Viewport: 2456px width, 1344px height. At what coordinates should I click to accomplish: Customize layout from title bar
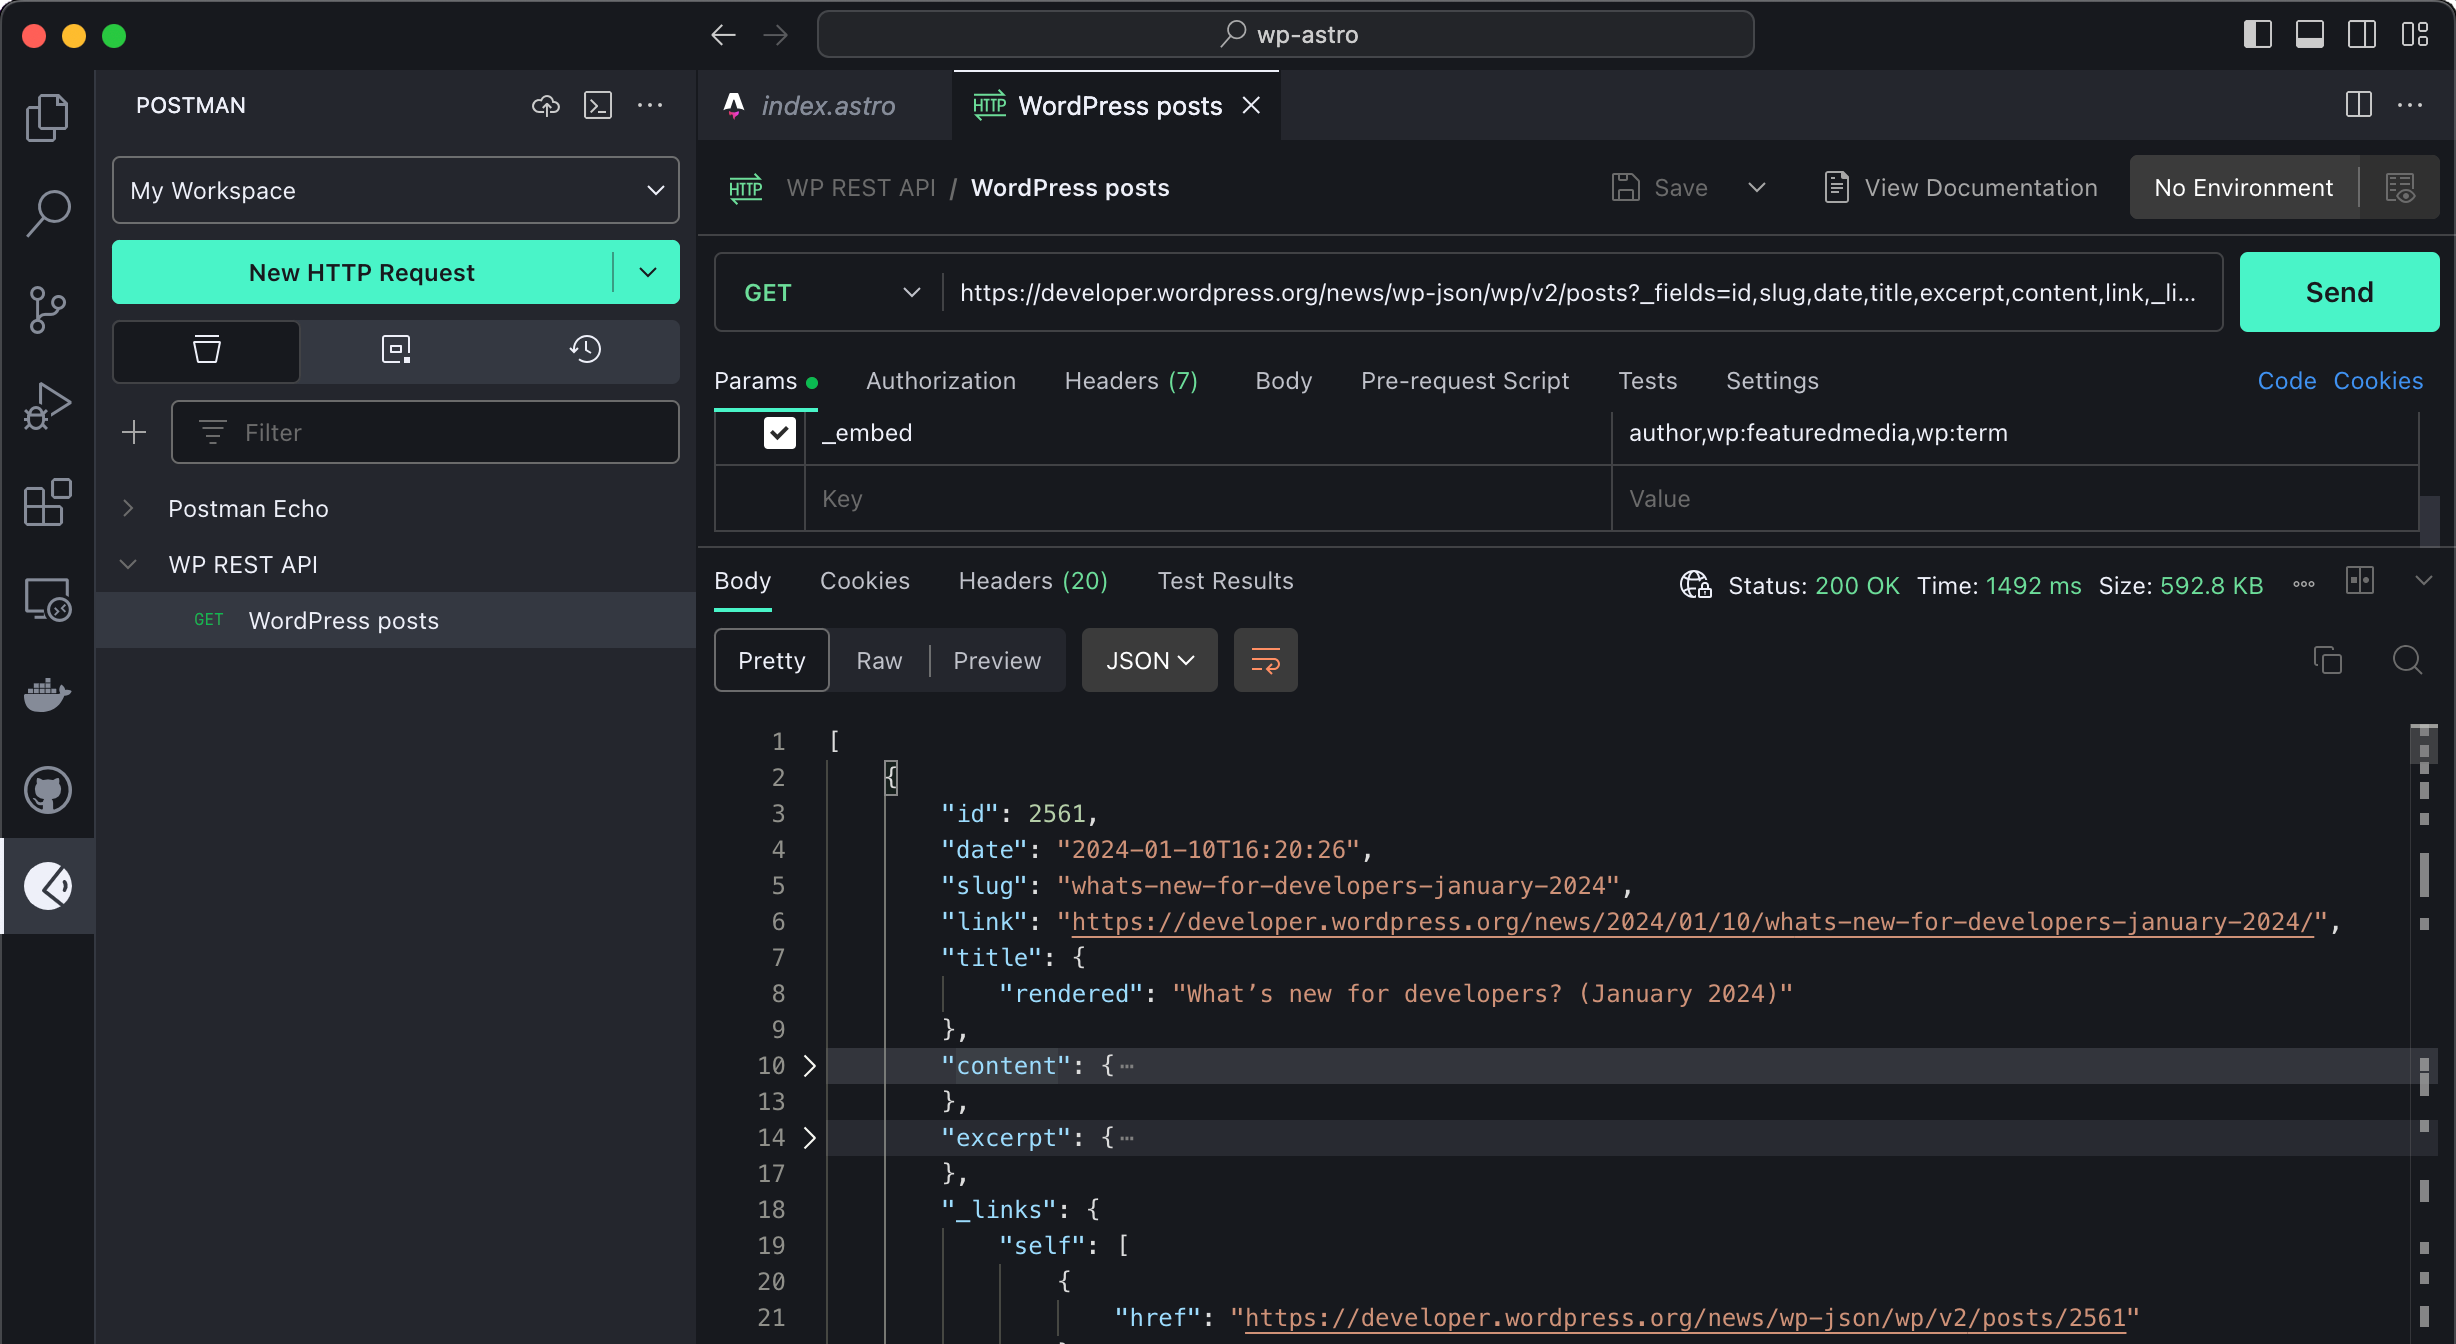pyautogui.click(x=2415, y=35)
